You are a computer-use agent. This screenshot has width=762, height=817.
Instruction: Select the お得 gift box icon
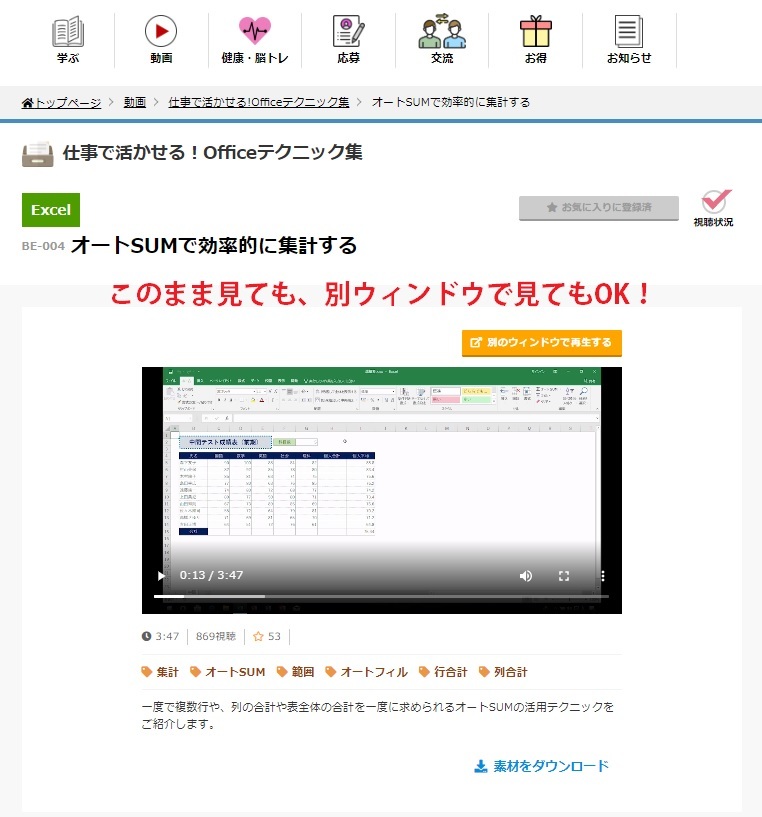(536, 32)
